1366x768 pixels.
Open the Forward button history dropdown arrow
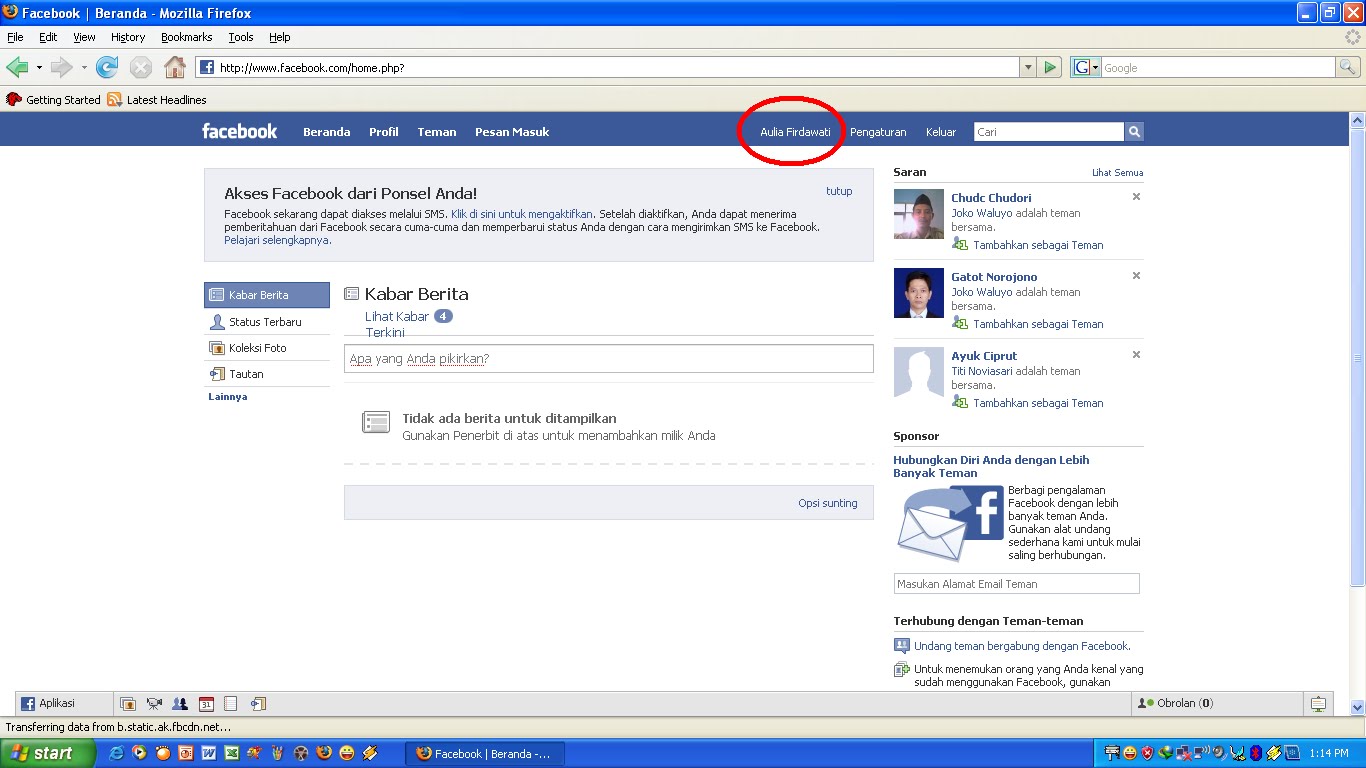point(84,67)
